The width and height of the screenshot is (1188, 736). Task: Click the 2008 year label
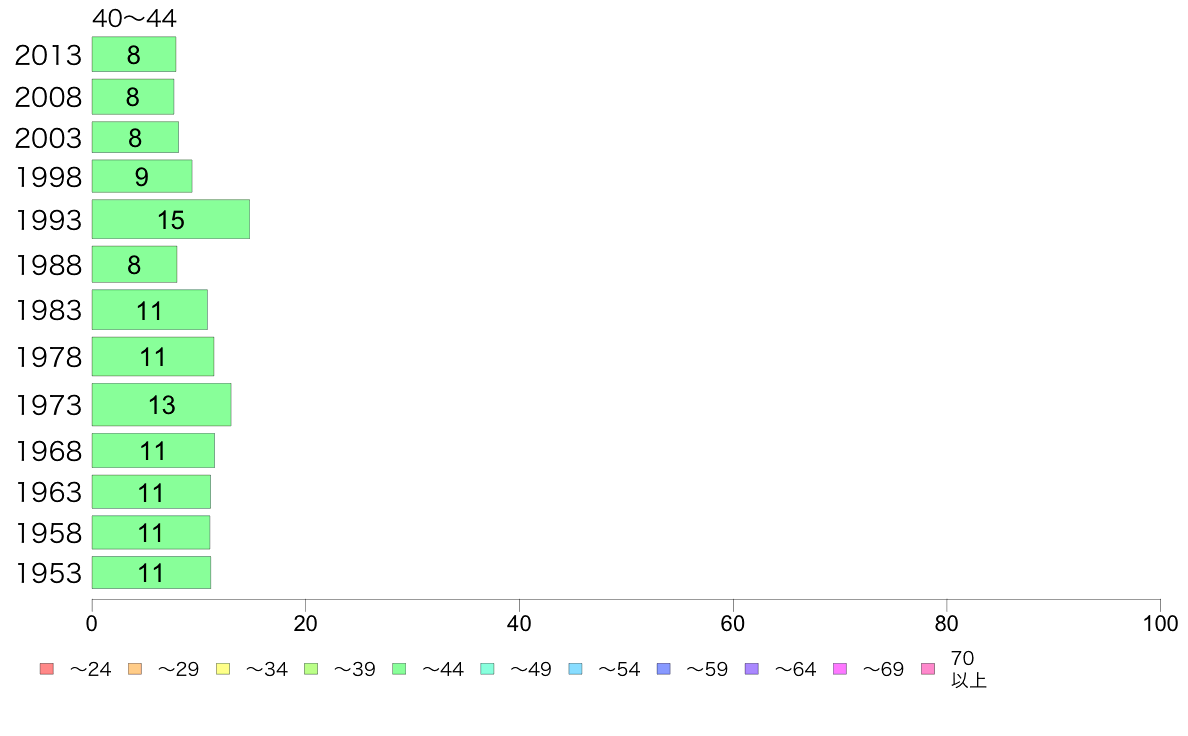click(x=48, y=97)
